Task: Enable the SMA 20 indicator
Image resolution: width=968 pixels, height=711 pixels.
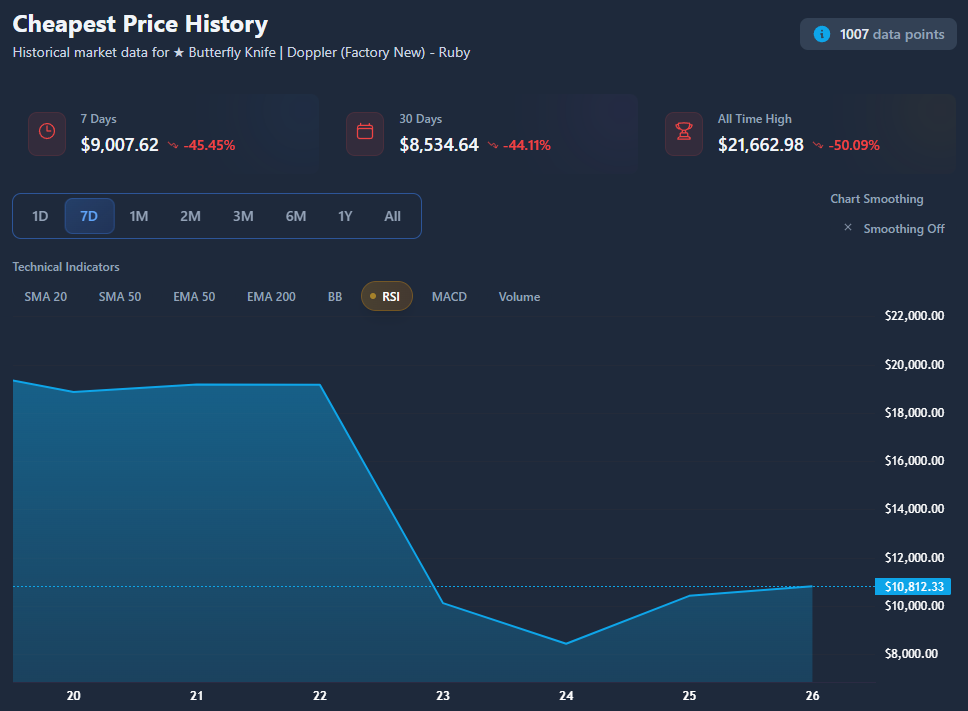Action: pos(46,297)
